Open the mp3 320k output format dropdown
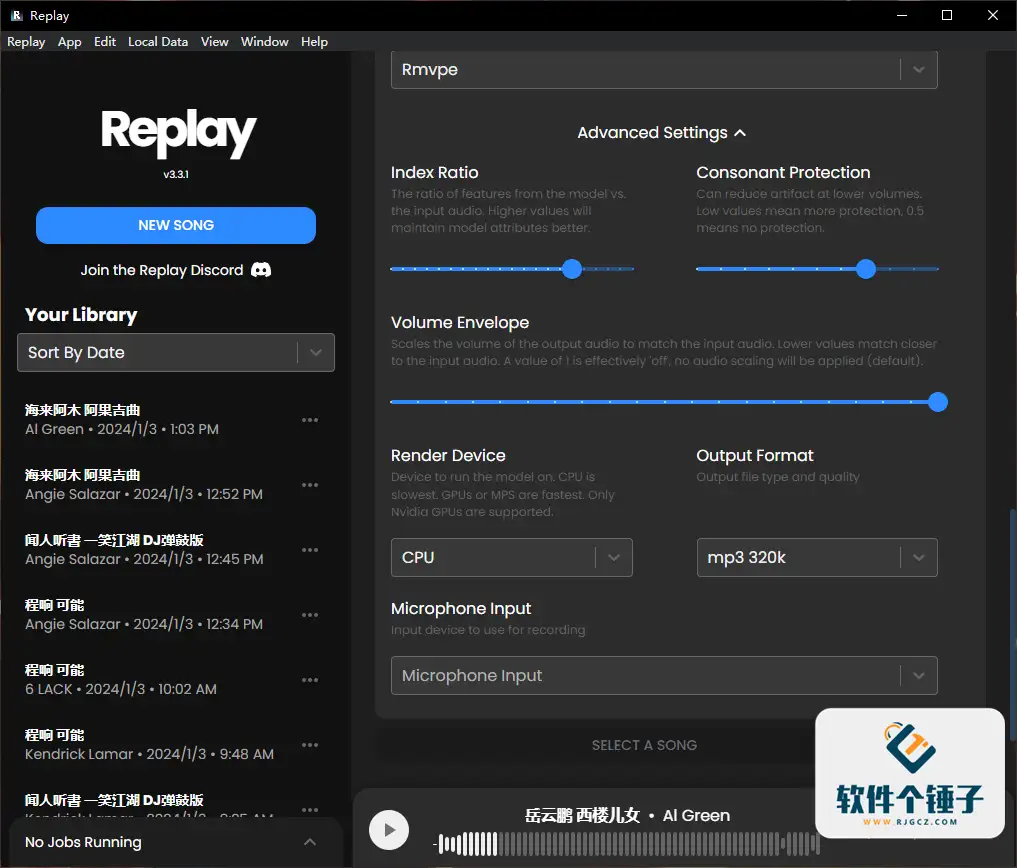 pos(817,557)
